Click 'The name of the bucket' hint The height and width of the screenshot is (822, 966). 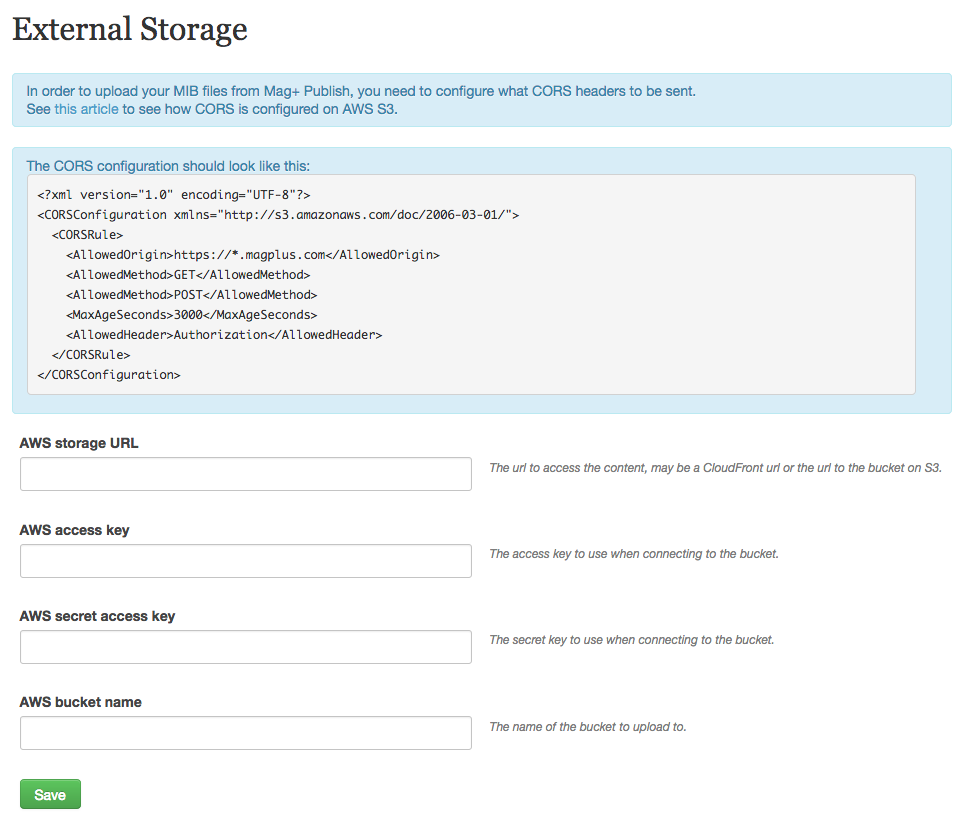point(588,726)
